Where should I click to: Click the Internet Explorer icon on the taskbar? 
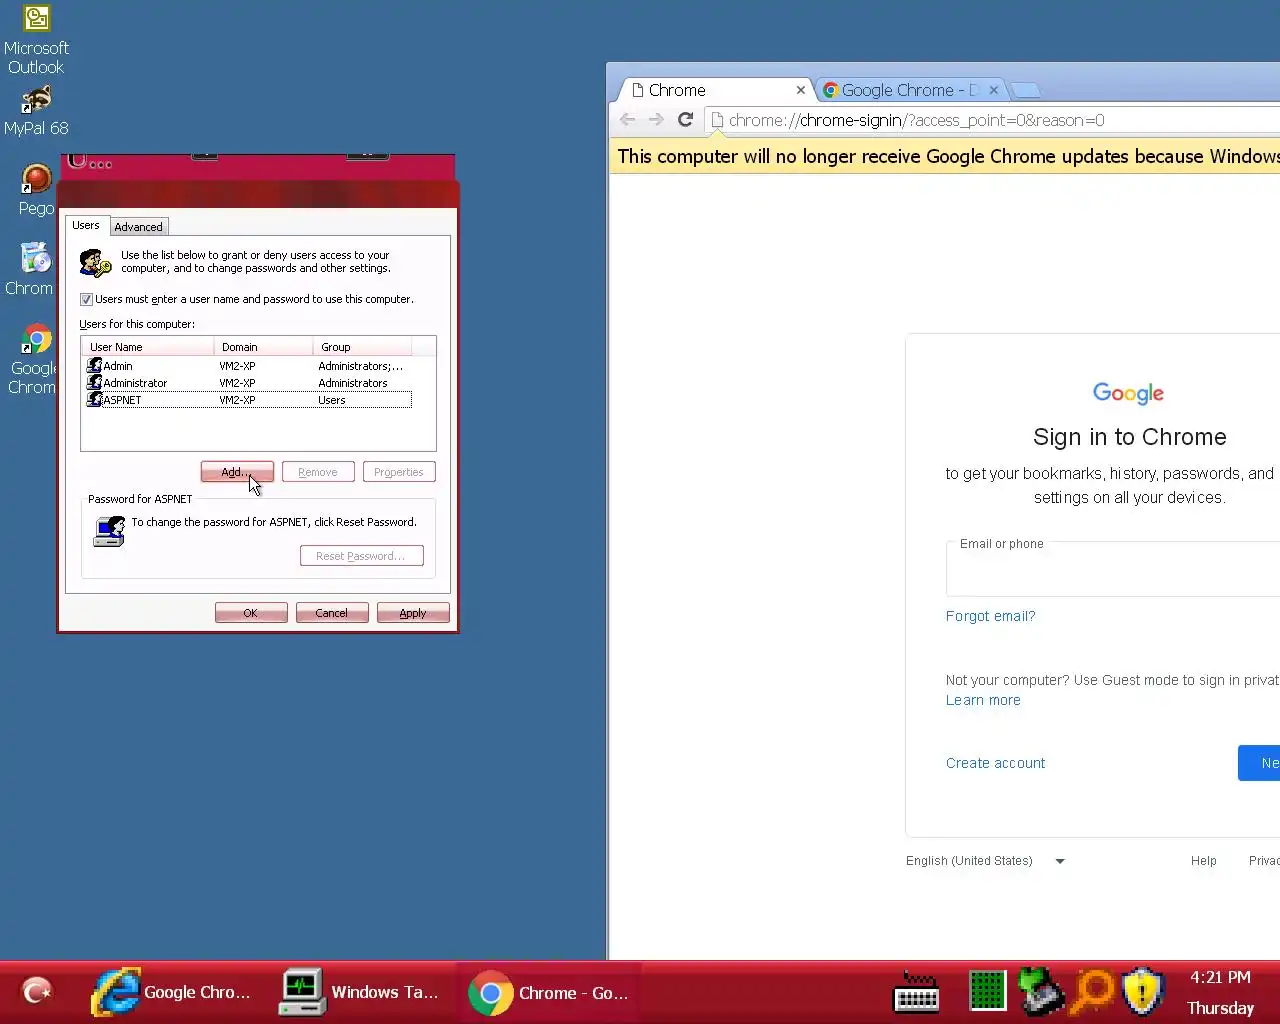(x=116, y=992)
